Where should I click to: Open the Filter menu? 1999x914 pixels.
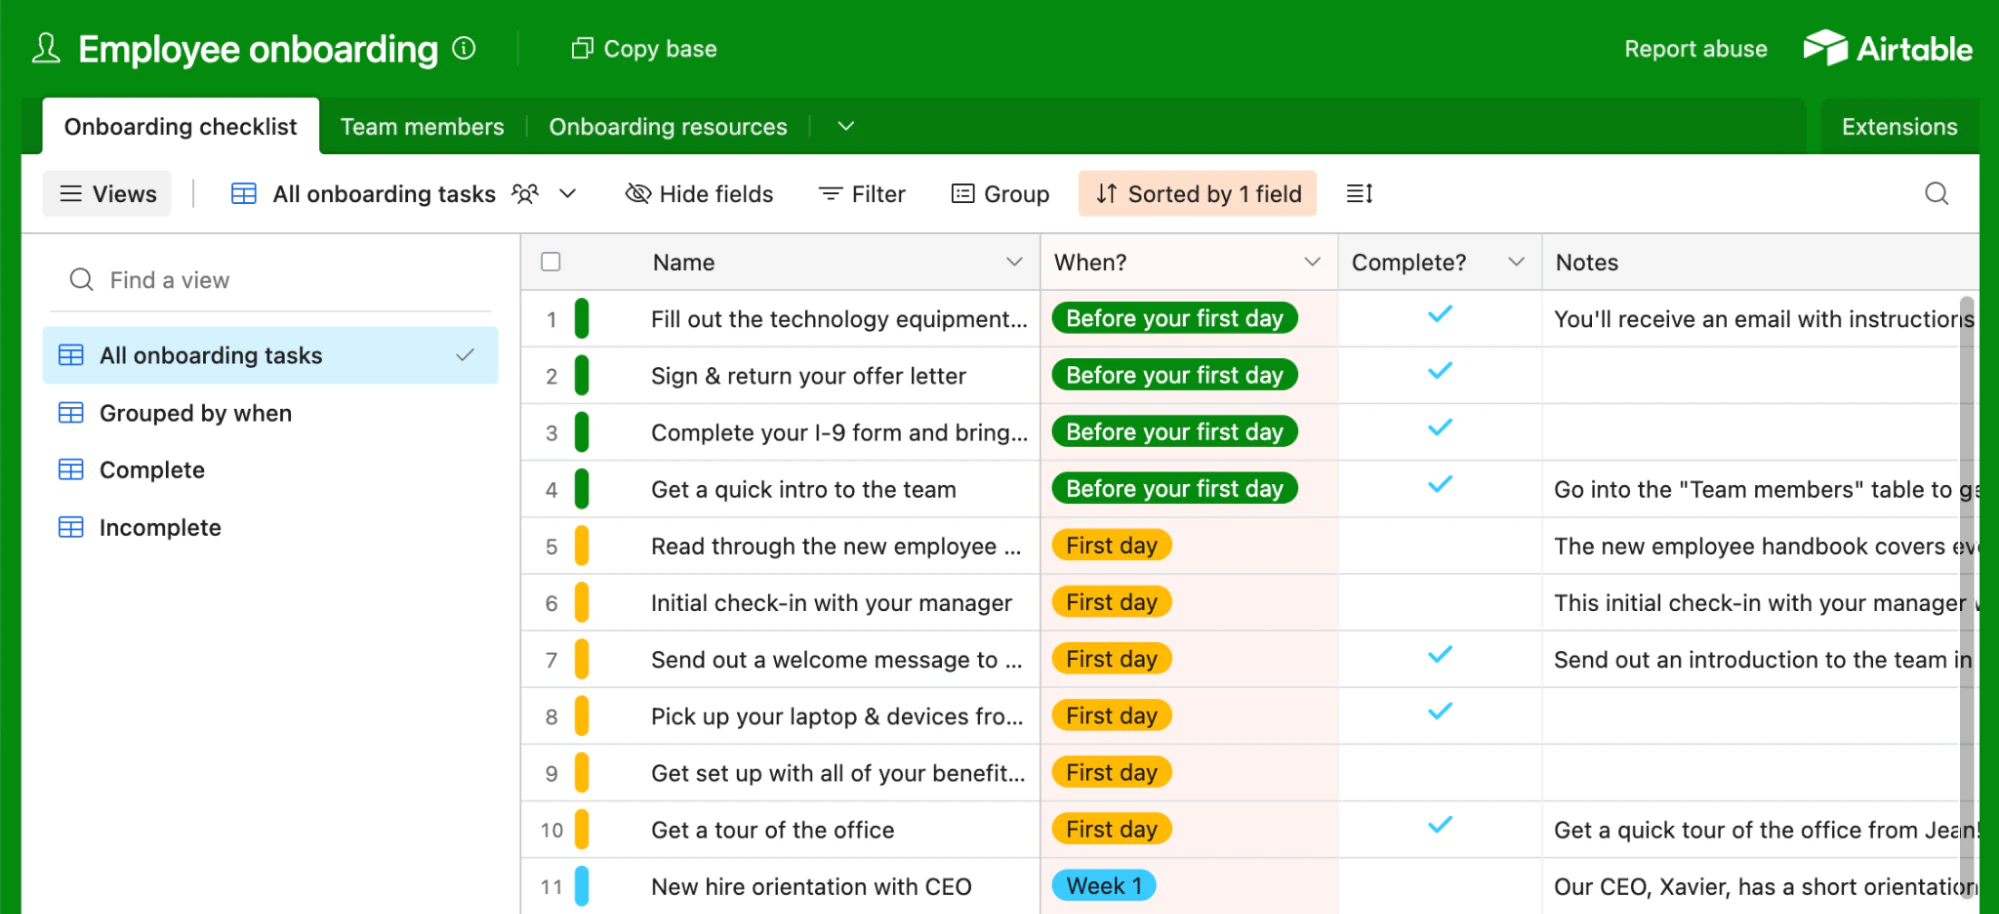pyautogui.click(x=862, y=194)
